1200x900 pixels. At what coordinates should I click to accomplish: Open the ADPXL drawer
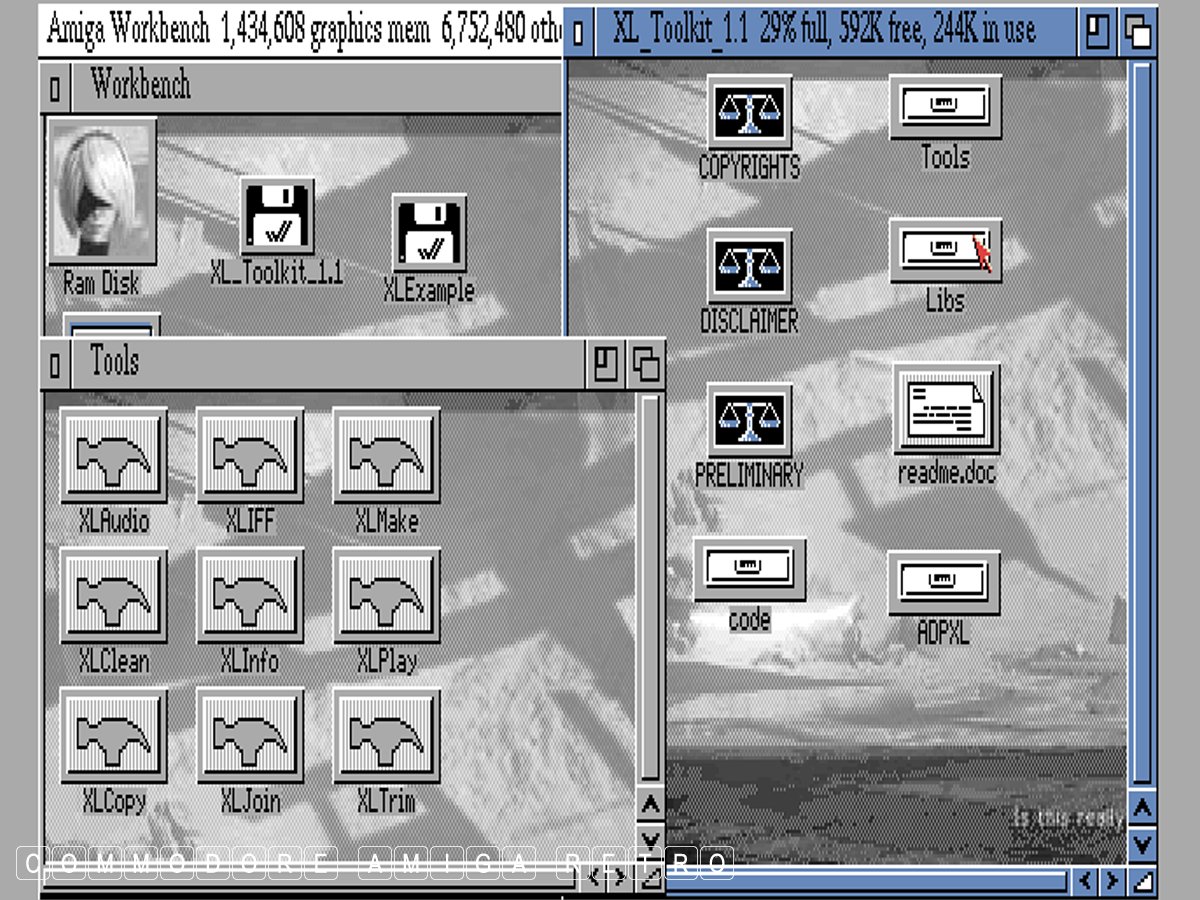click(943, 583)
